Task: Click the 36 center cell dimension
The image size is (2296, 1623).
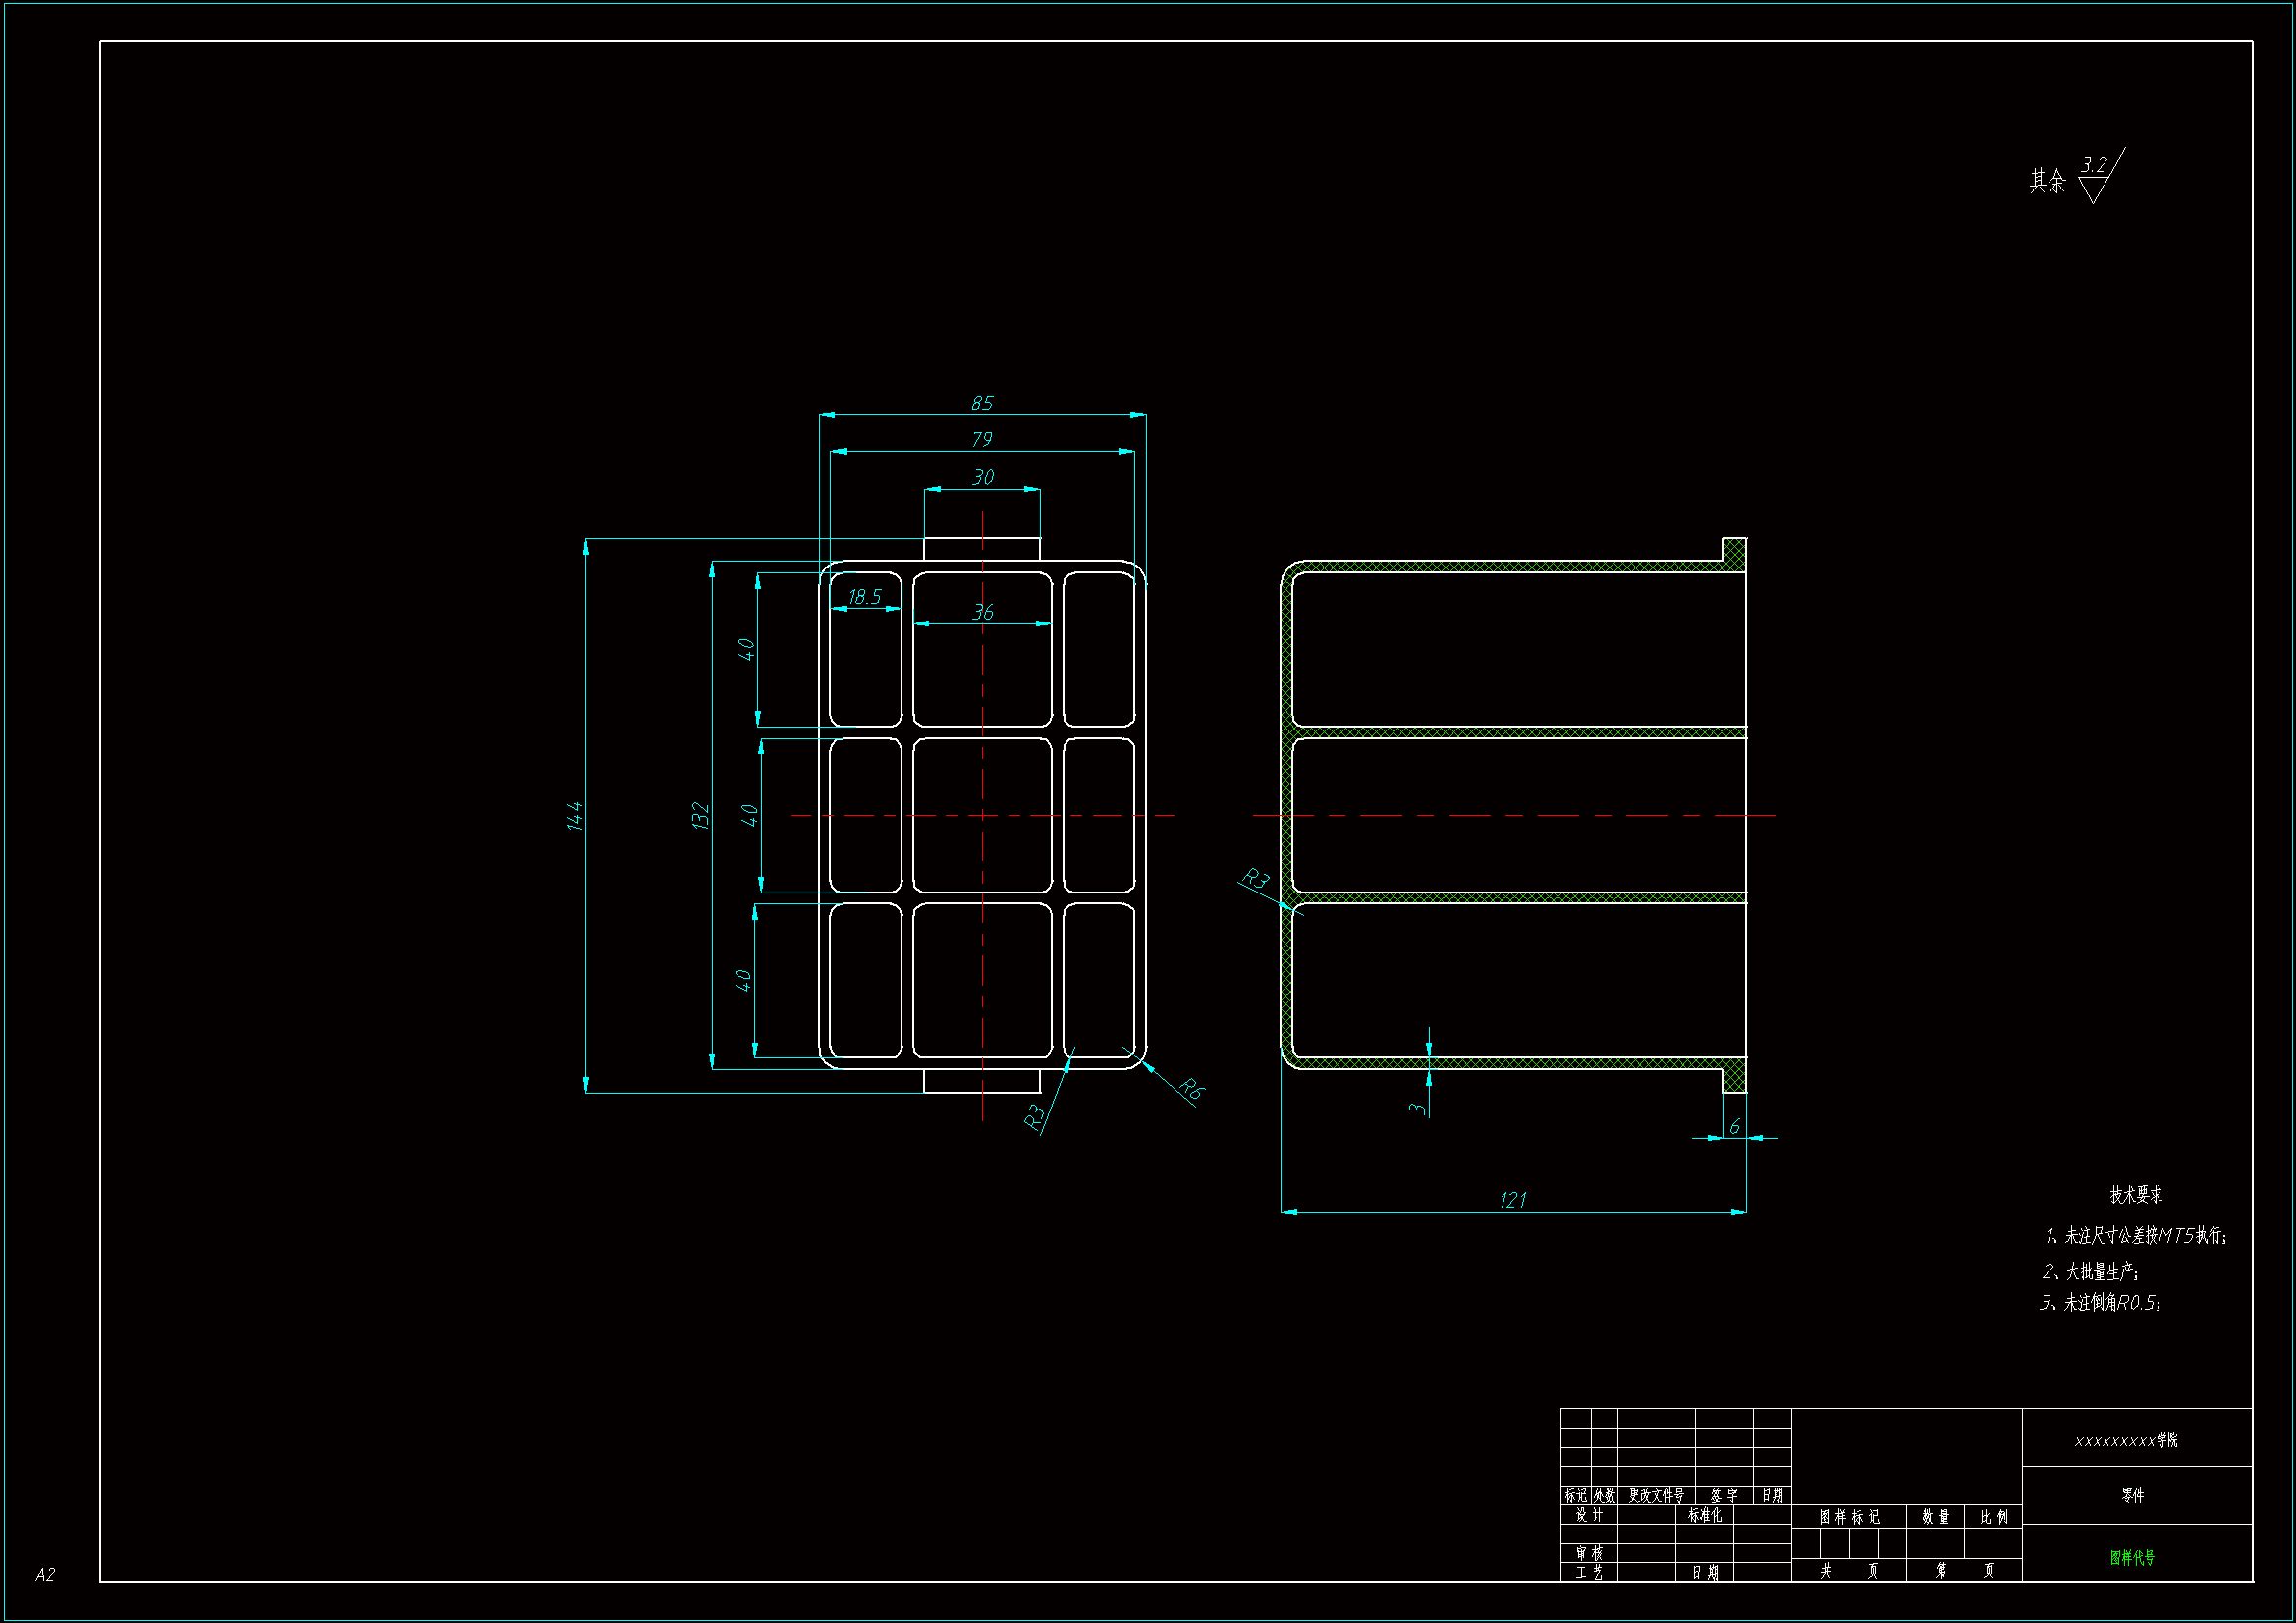Action: point(982,612)
